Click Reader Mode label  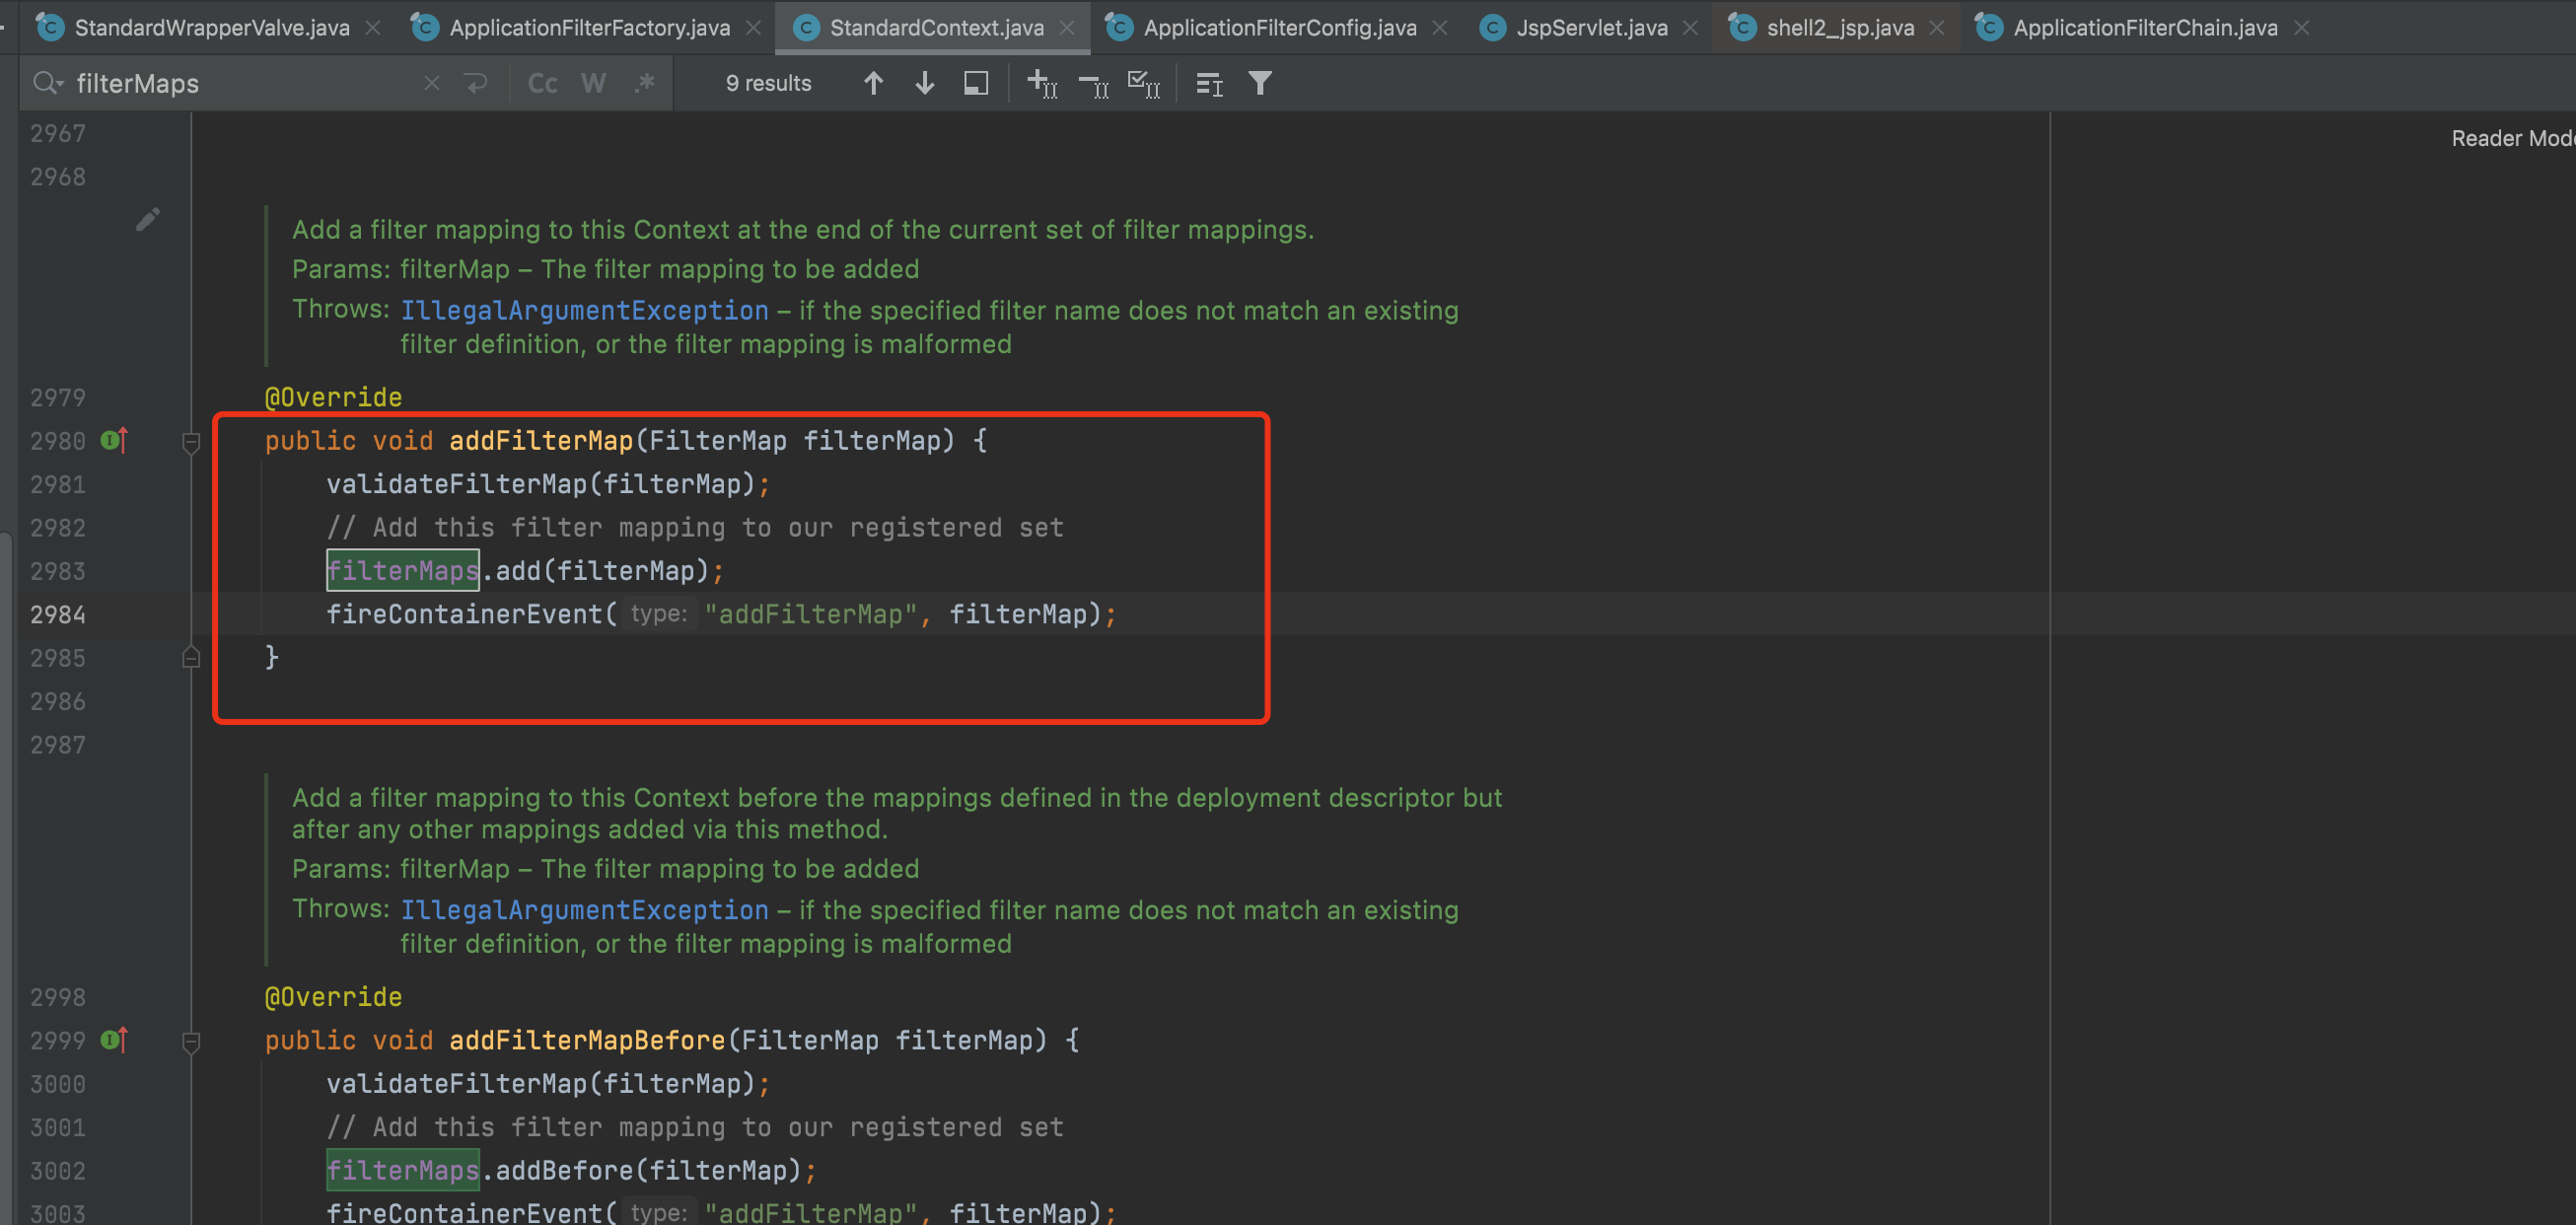point(2512,138)
